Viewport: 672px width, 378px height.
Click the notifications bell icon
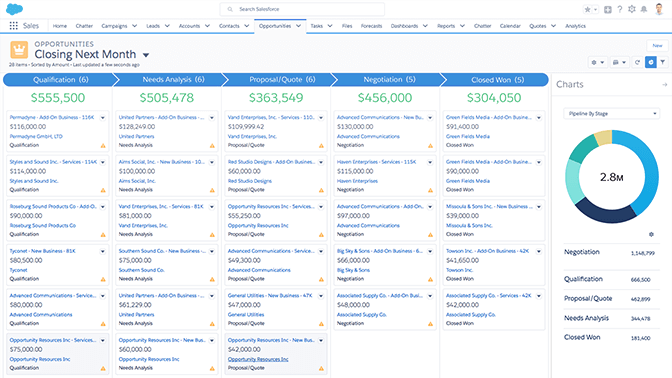644,9
